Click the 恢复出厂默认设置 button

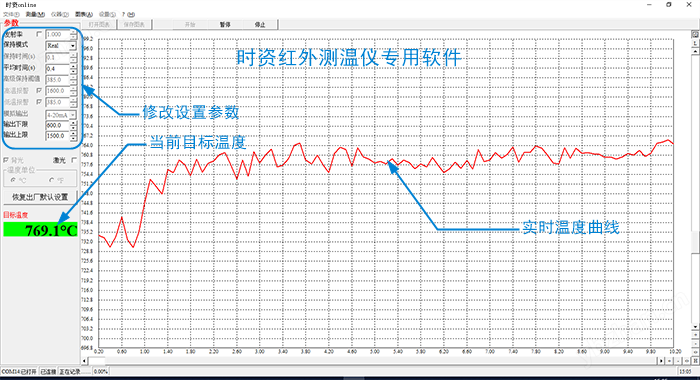pos(40,197)
